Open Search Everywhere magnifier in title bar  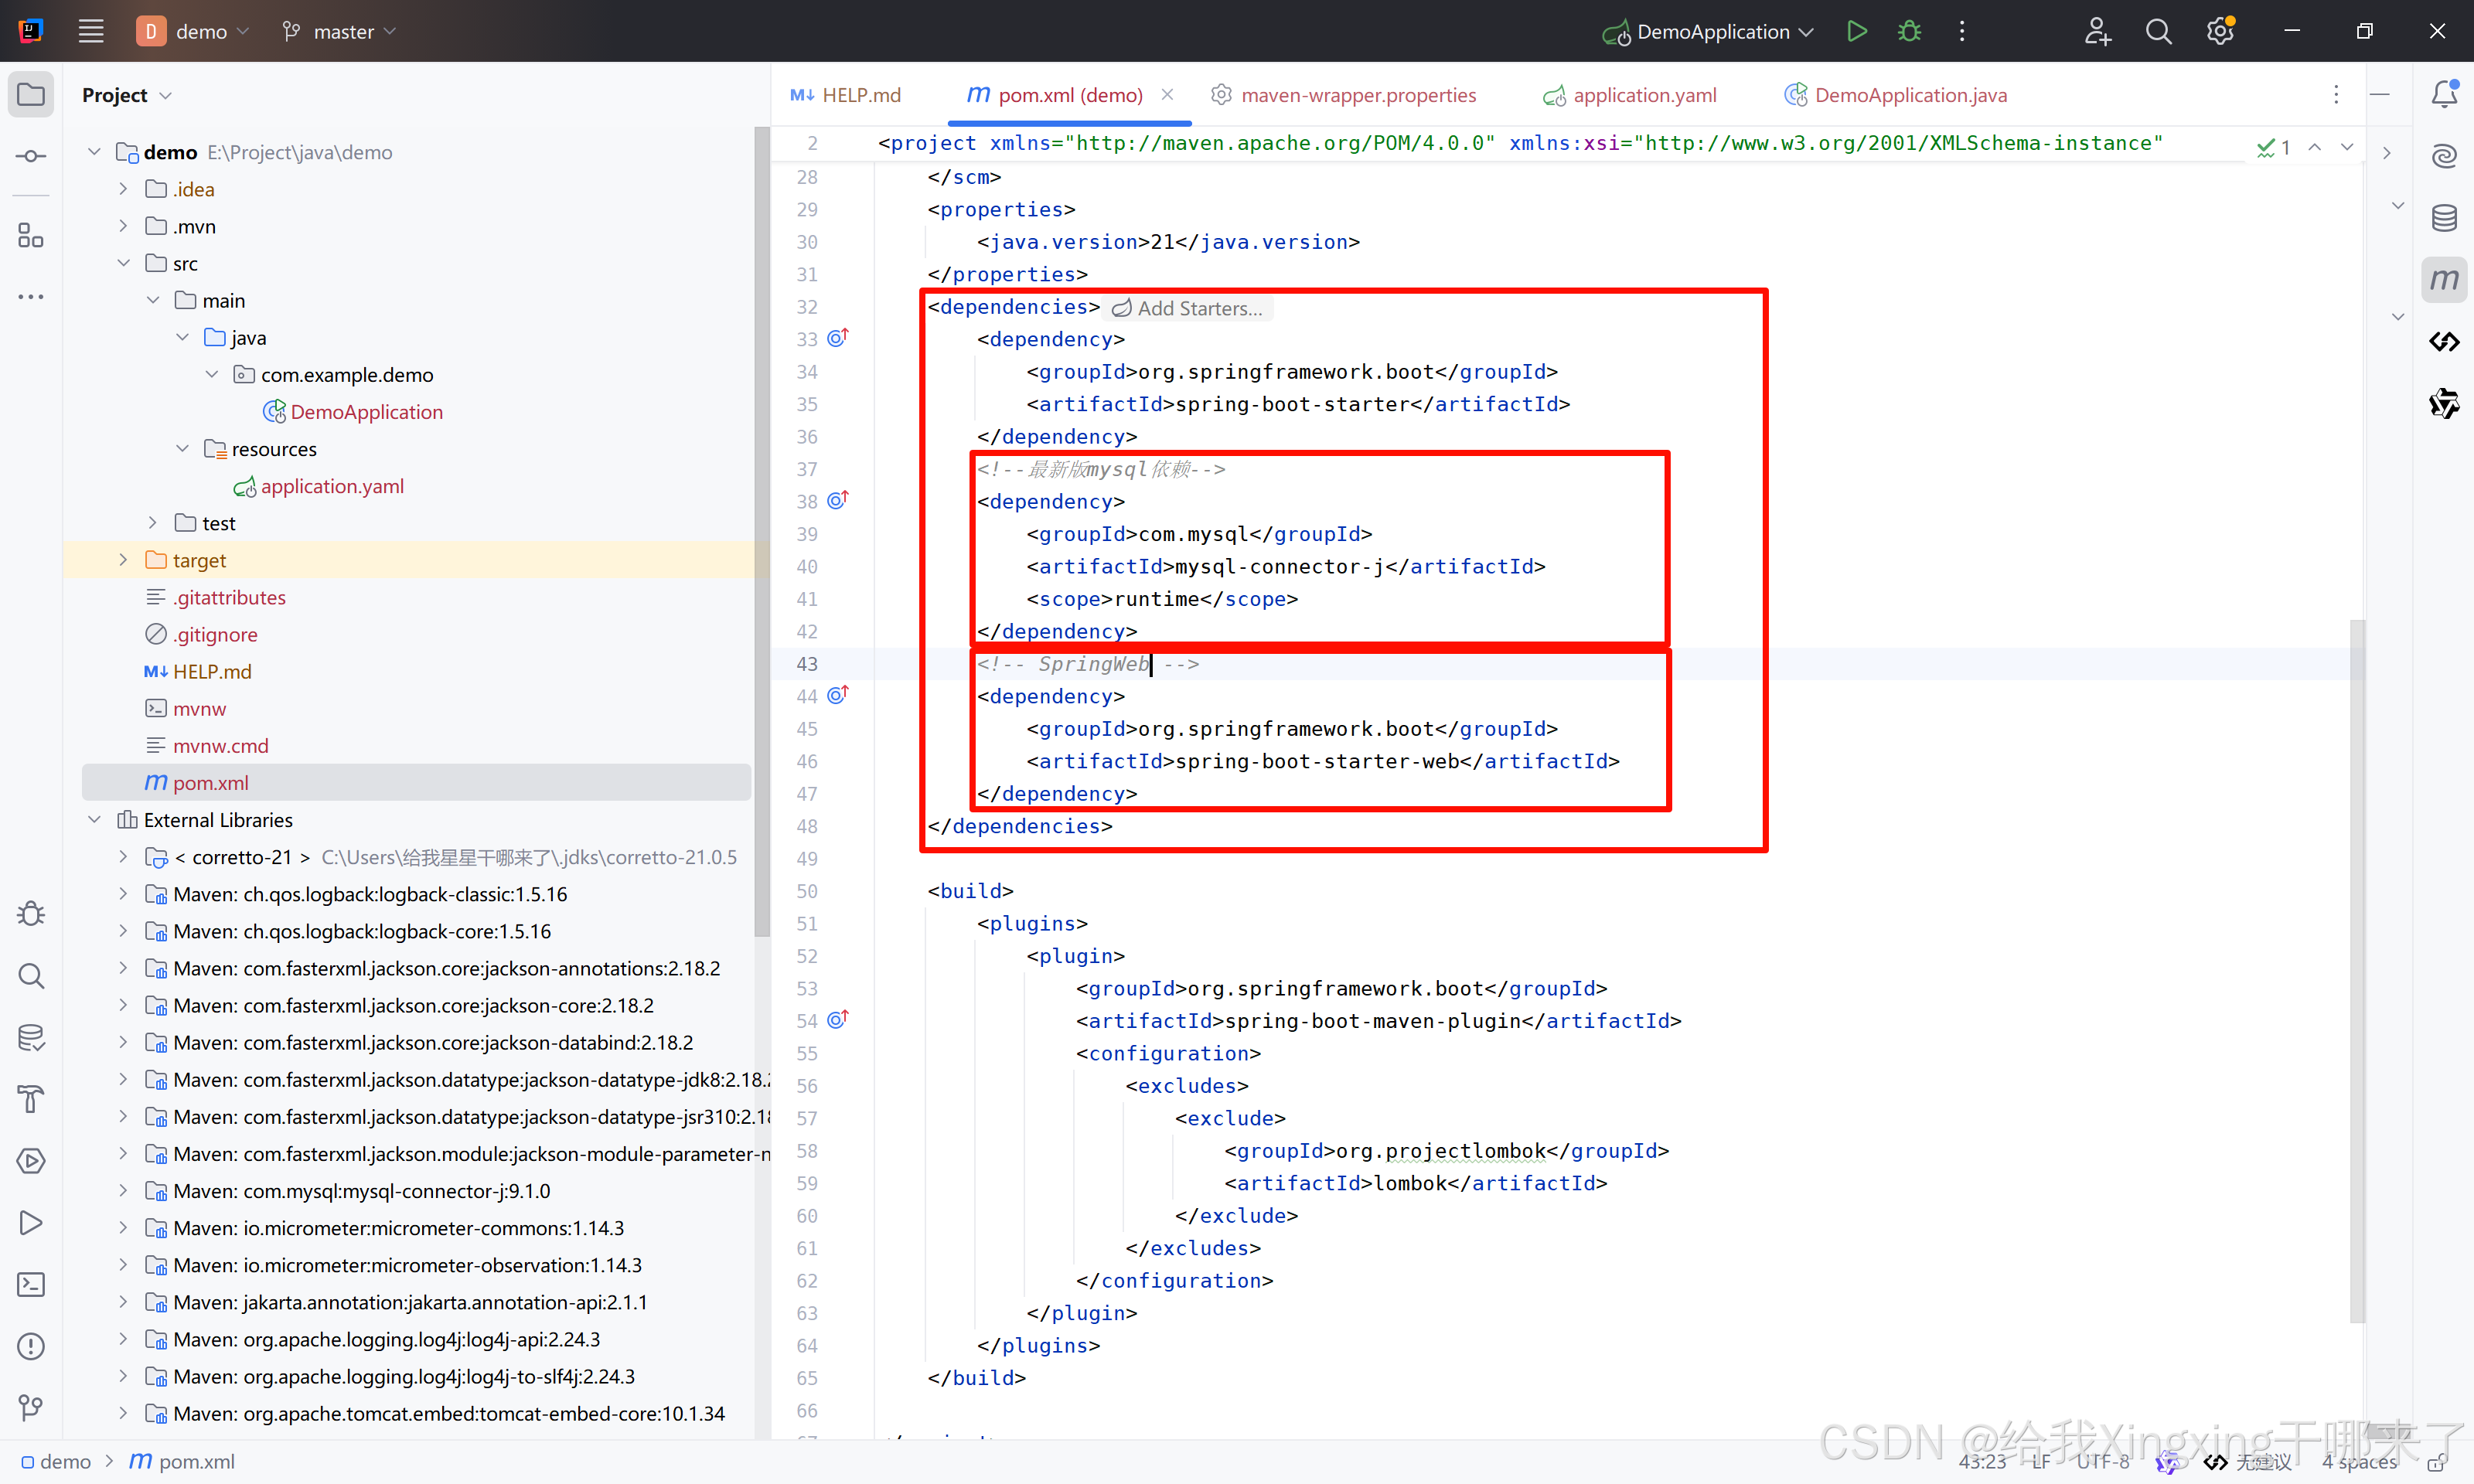2158,31
